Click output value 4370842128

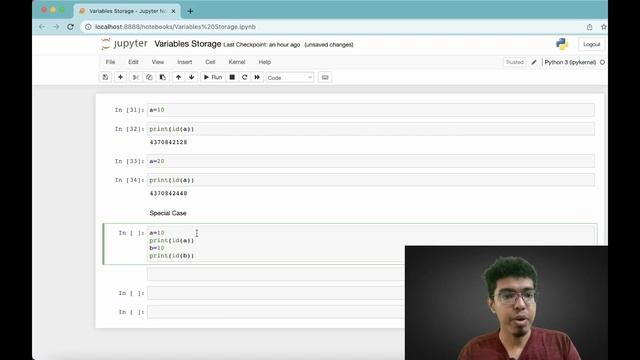(x=169, y=142)
